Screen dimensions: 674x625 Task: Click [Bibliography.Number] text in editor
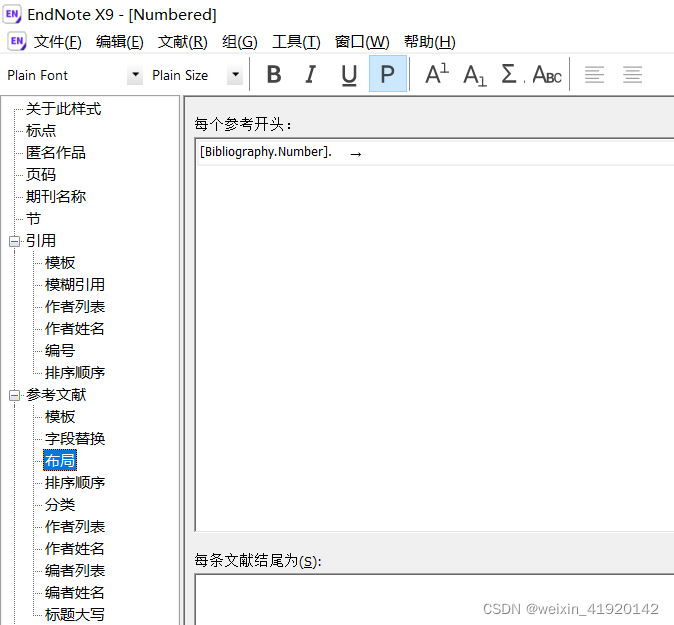[264, 152]
